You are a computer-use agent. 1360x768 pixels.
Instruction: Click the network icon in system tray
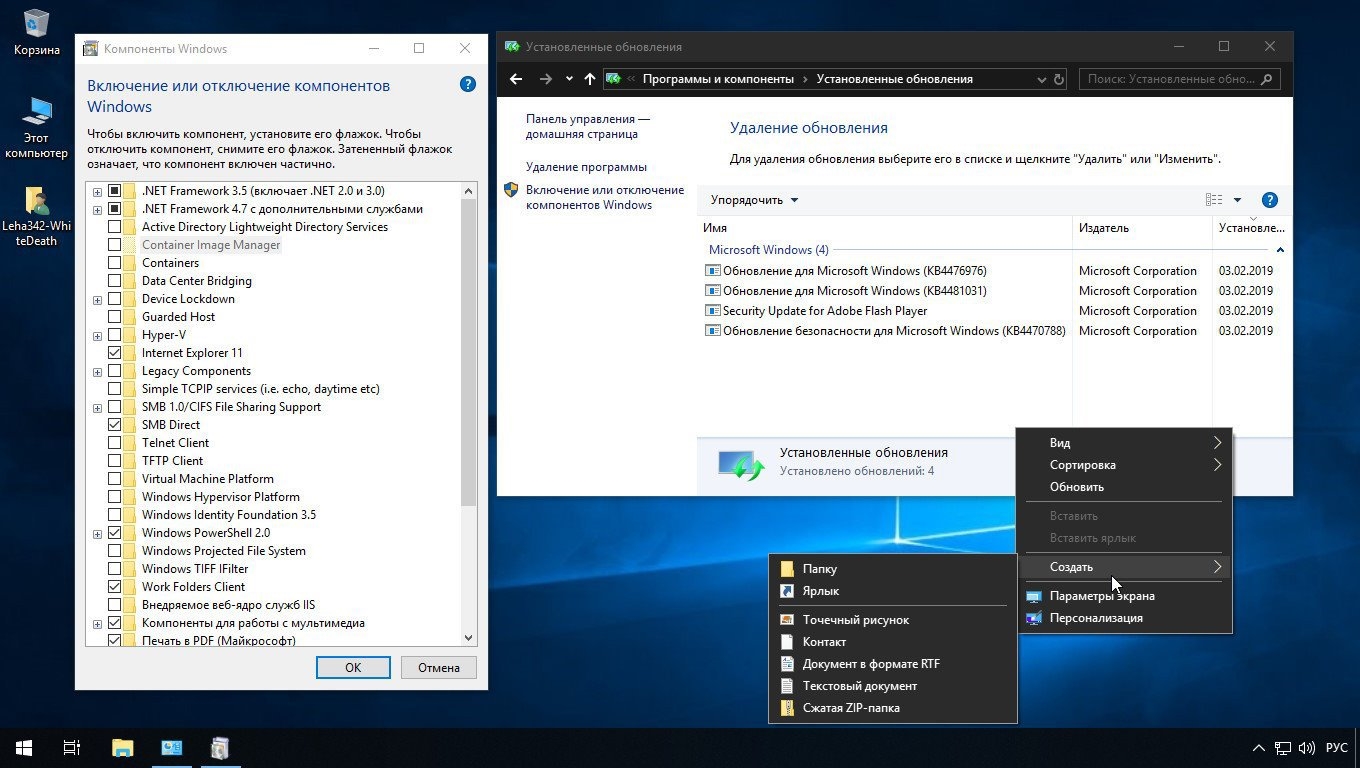coord(1283,748)
